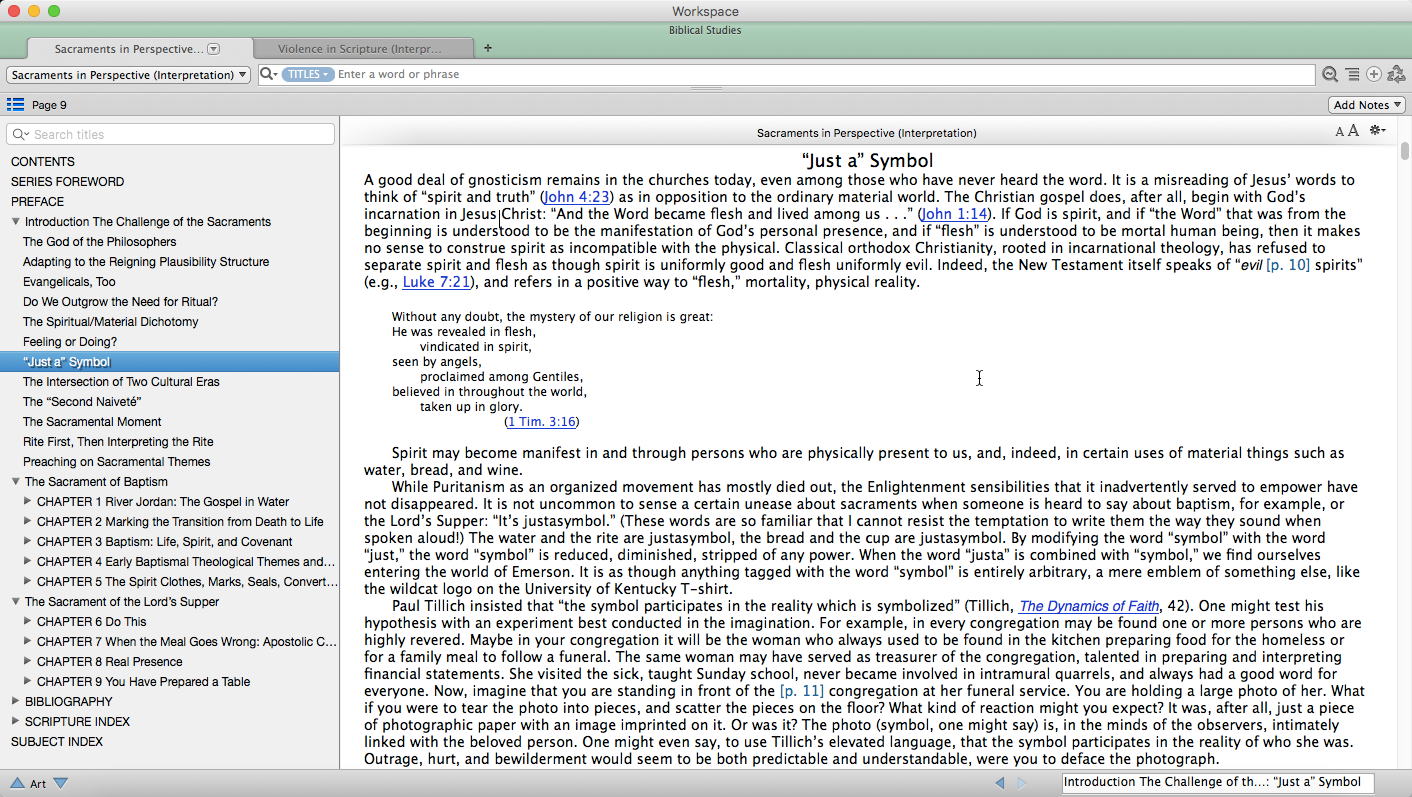The width and height of the screenshot is (1412, 797).
Task: Open the search magnifier options menu
Action: [x=268, y=74]
